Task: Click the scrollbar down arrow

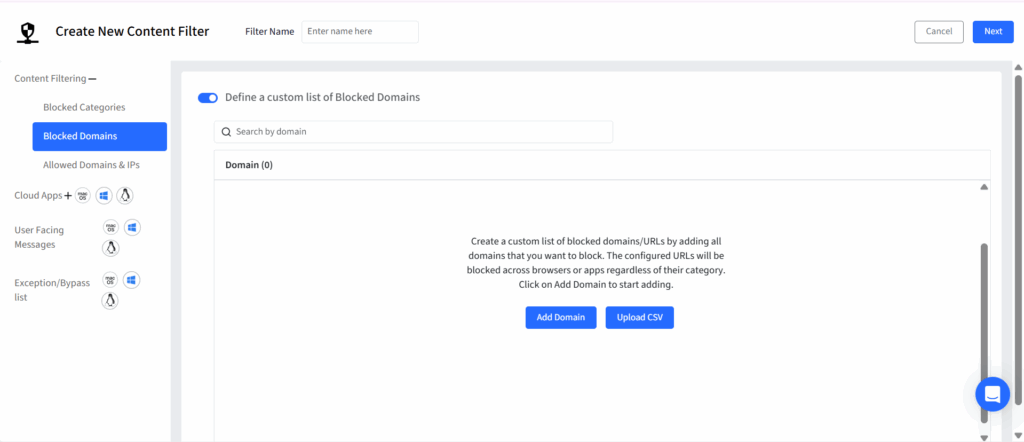Action: (984, 436)
